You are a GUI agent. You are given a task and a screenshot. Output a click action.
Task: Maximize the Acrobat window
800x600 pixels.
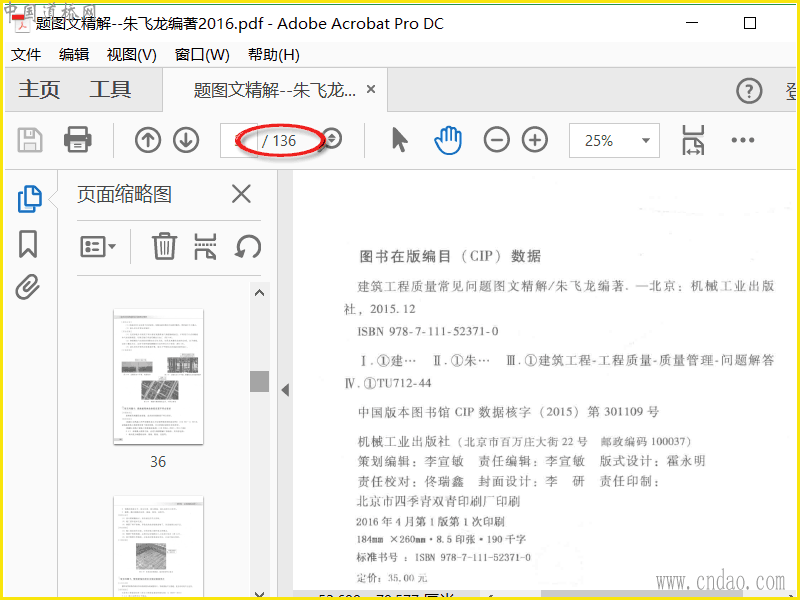[749, 23]
